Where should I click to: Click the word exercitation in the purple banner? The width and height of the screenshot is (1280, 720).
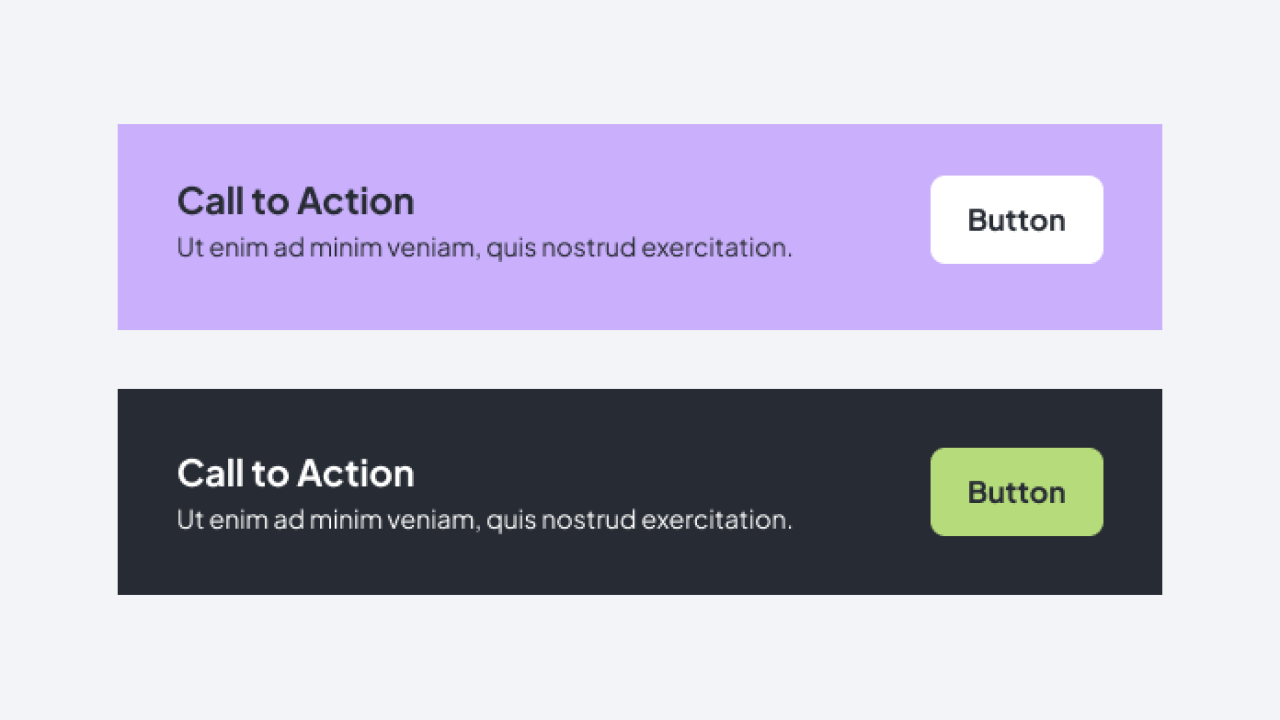pos(716,248)
